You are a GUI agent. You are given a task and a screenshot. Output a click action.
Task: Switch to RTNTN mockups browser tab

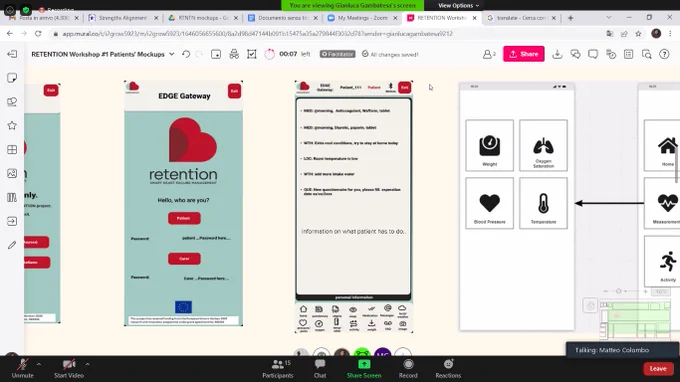(203, 18)
